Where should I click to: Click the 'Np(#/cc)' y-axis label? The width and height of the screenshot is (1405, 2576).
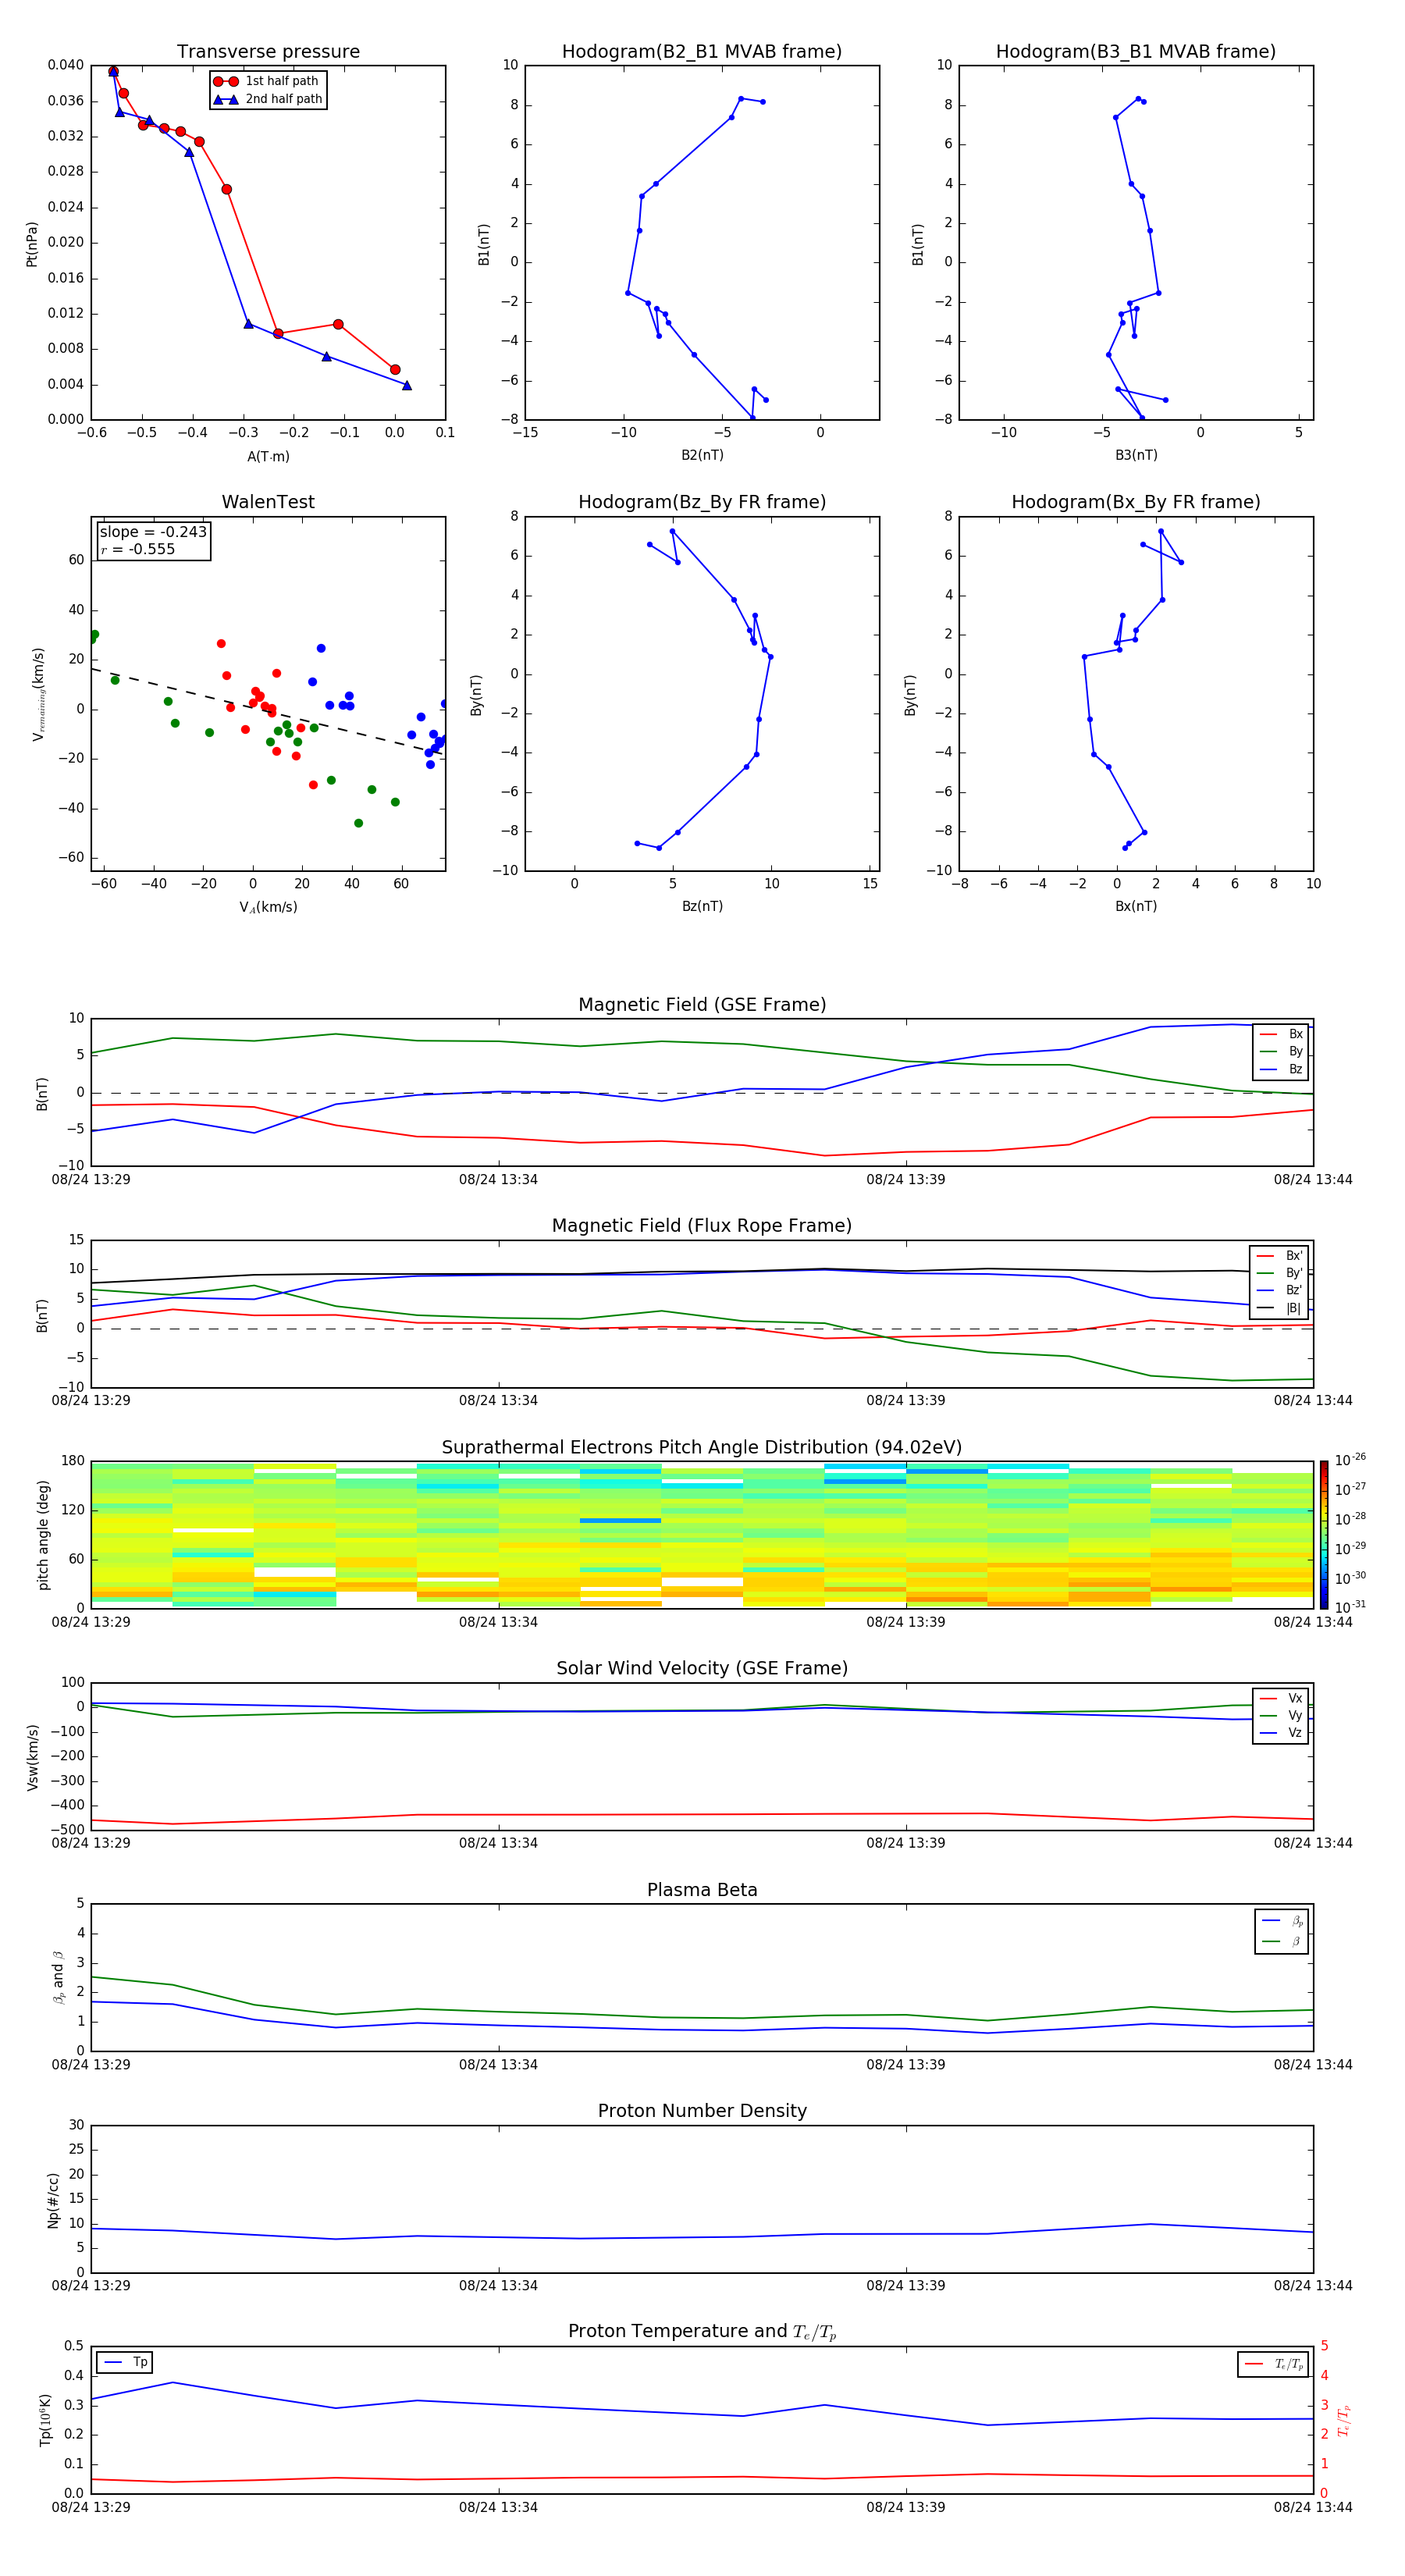(53, 2200)
